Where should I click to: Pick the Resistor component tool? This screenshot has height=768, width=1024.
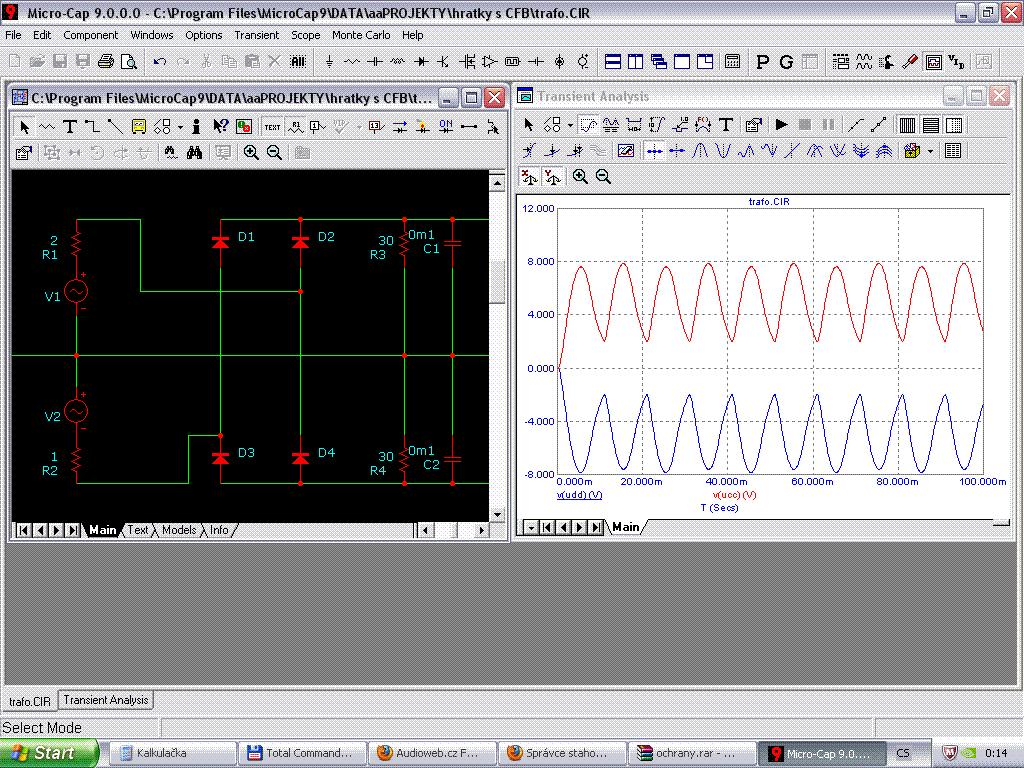pos(352,61)
